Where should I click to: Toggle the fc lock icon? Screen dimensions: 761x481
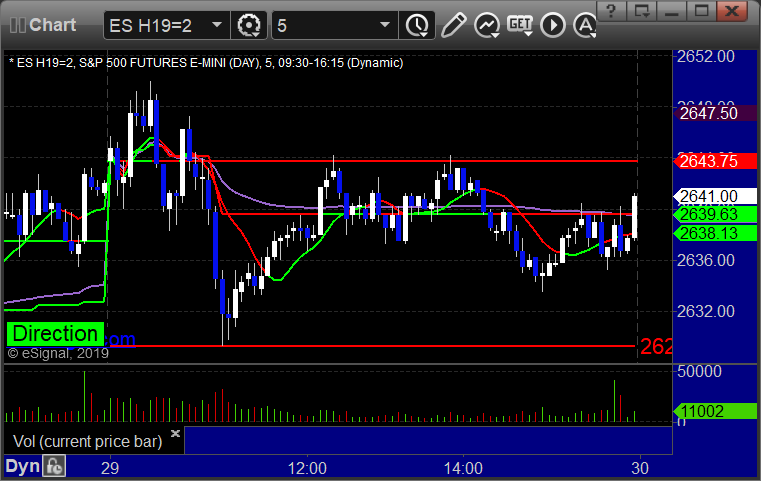click(x=54, y=466)
